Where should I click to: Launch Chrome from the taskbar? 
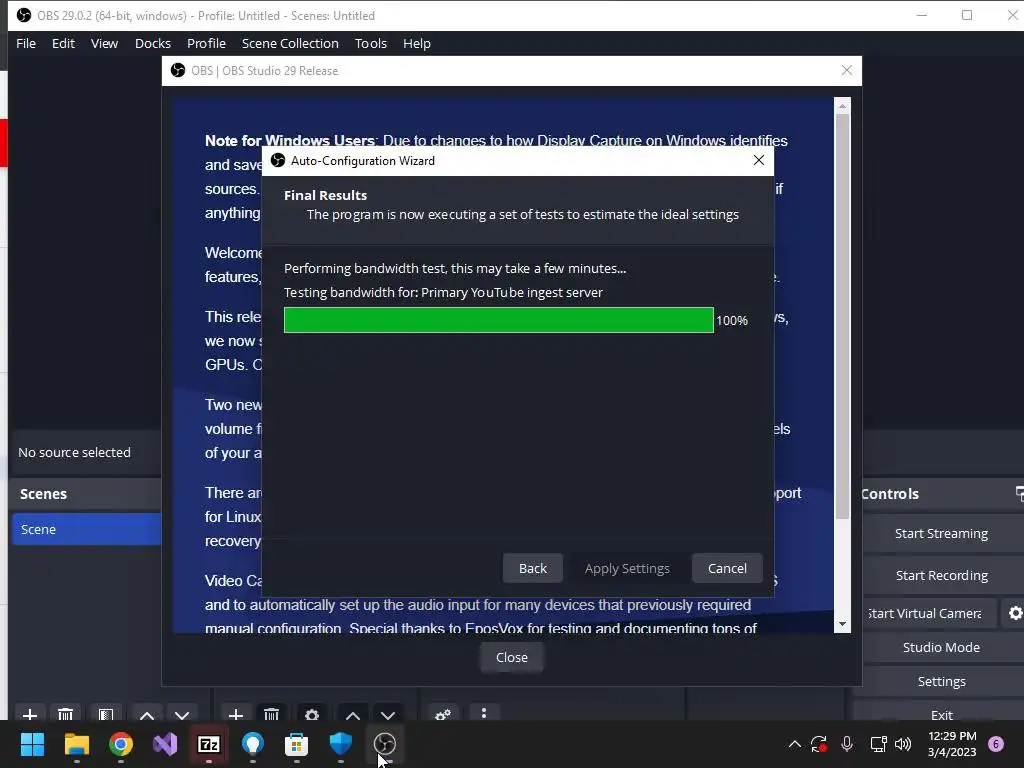121,744
